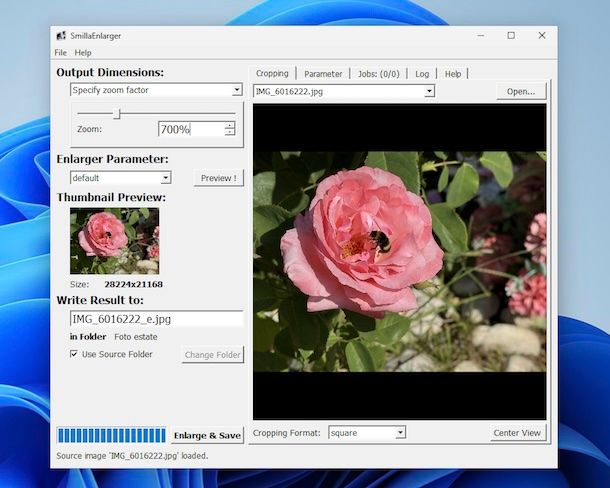Open the File menu

pos(60,53)
